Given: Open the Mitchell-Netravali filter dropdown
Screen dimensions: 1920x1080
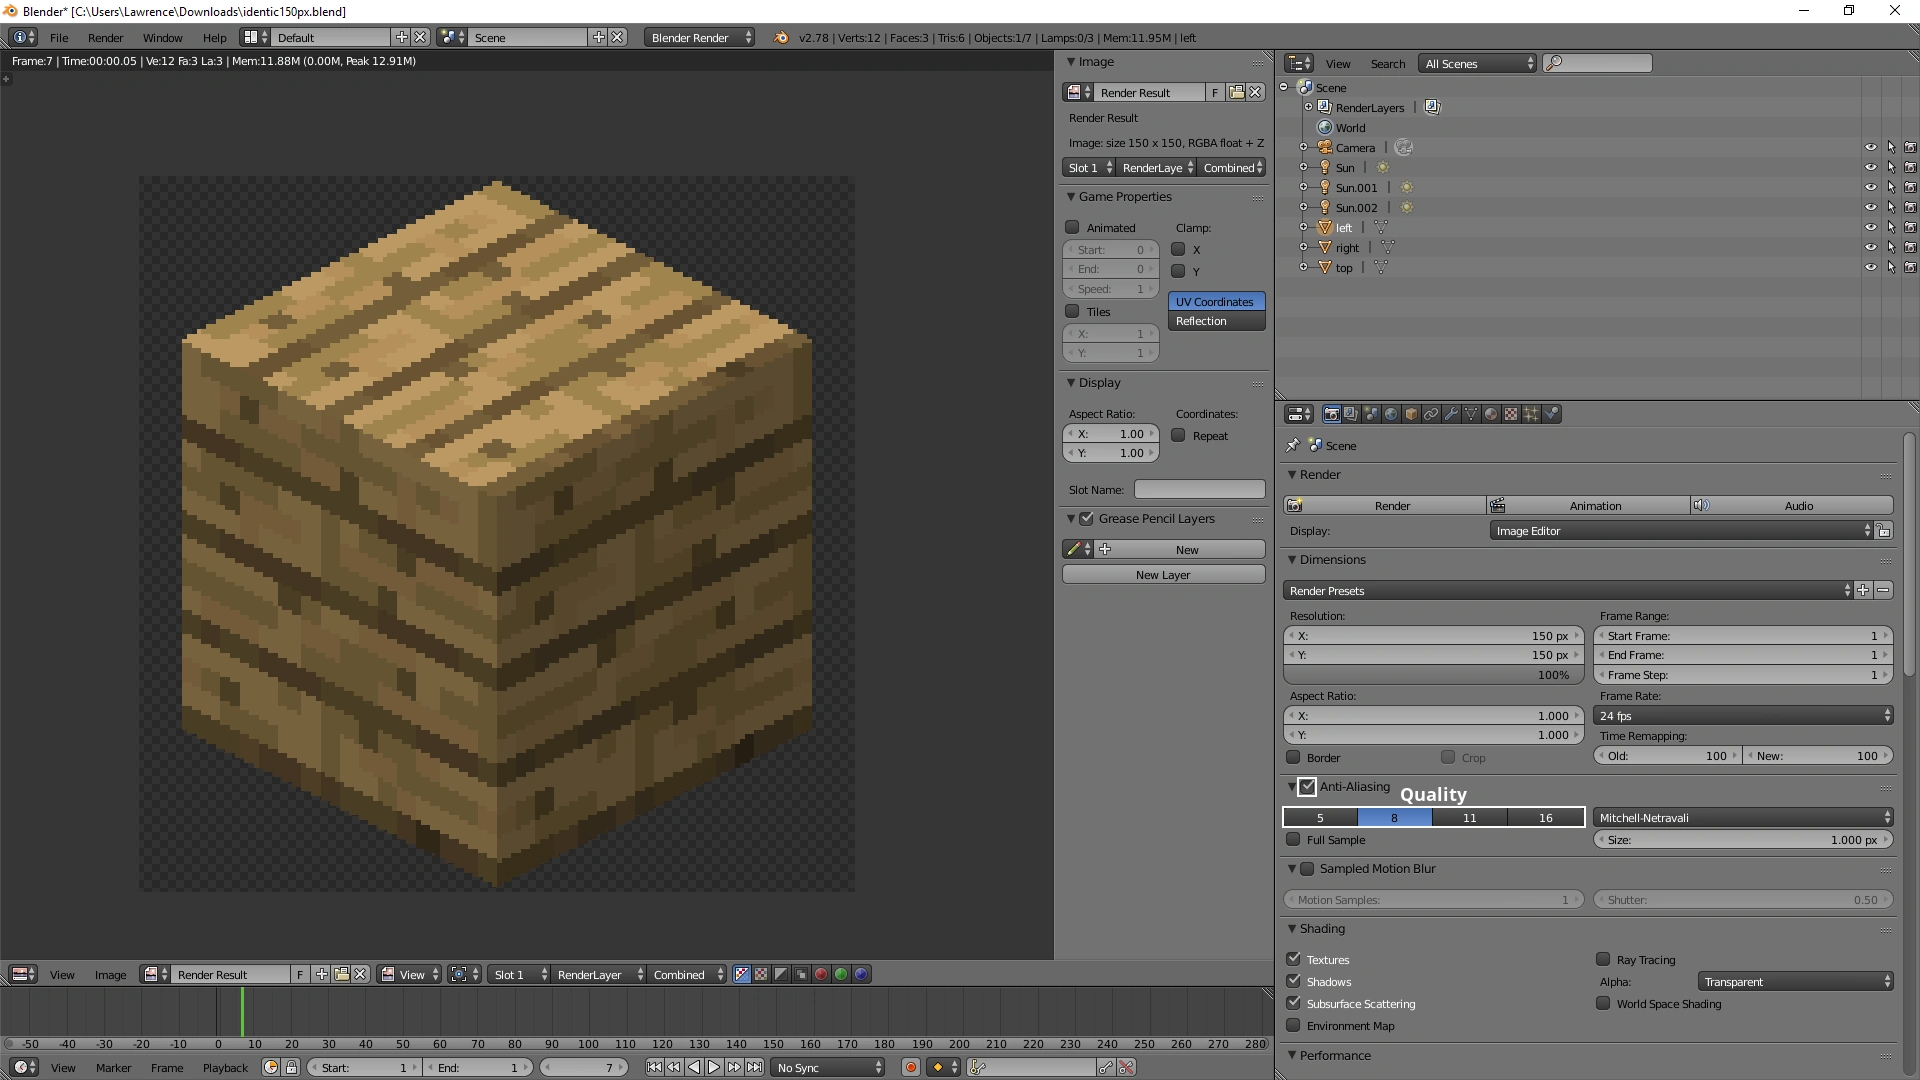Looking at the screenshot, I should [x=1743, y=818].
